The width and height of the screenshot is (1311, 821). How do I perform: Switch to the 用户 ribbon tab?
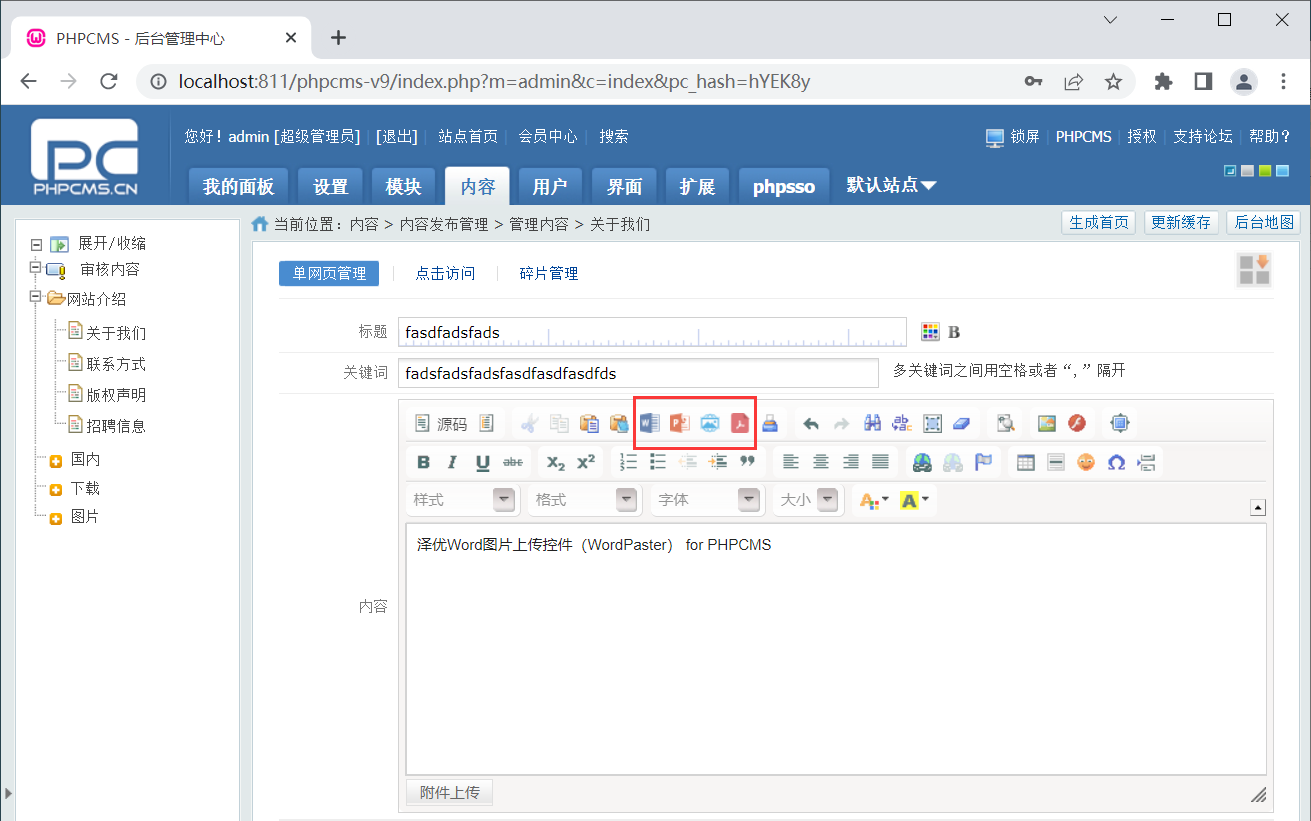(550, 185)
